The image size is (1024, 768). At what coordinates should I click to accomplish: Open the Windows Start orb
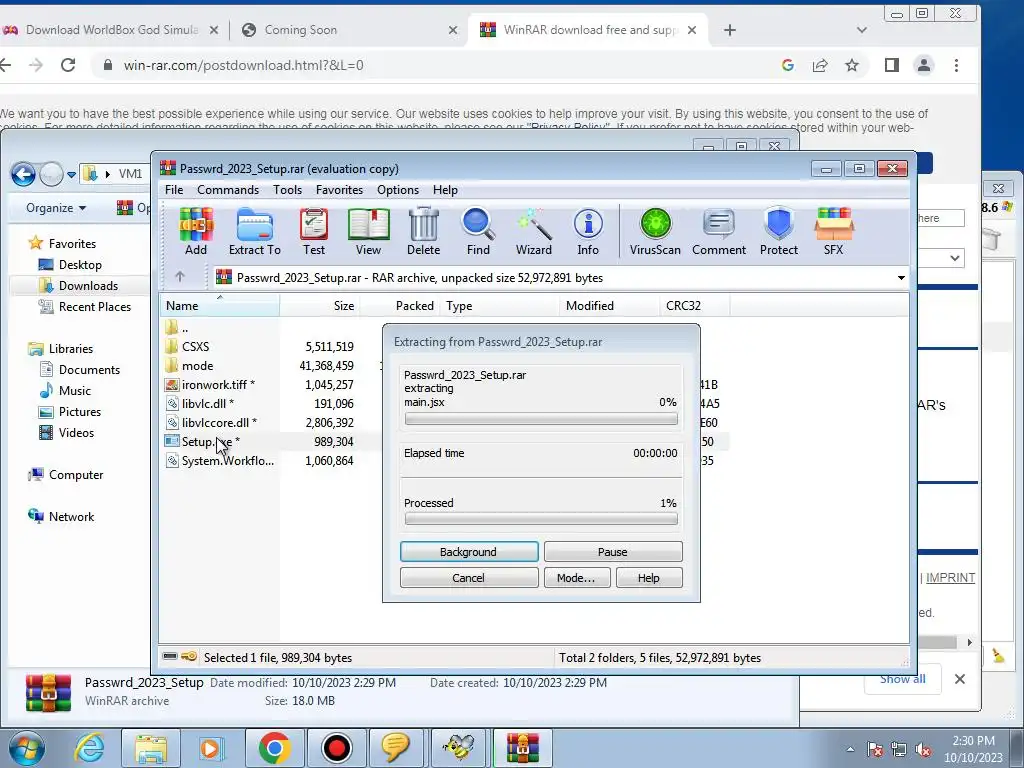[26, 748]
